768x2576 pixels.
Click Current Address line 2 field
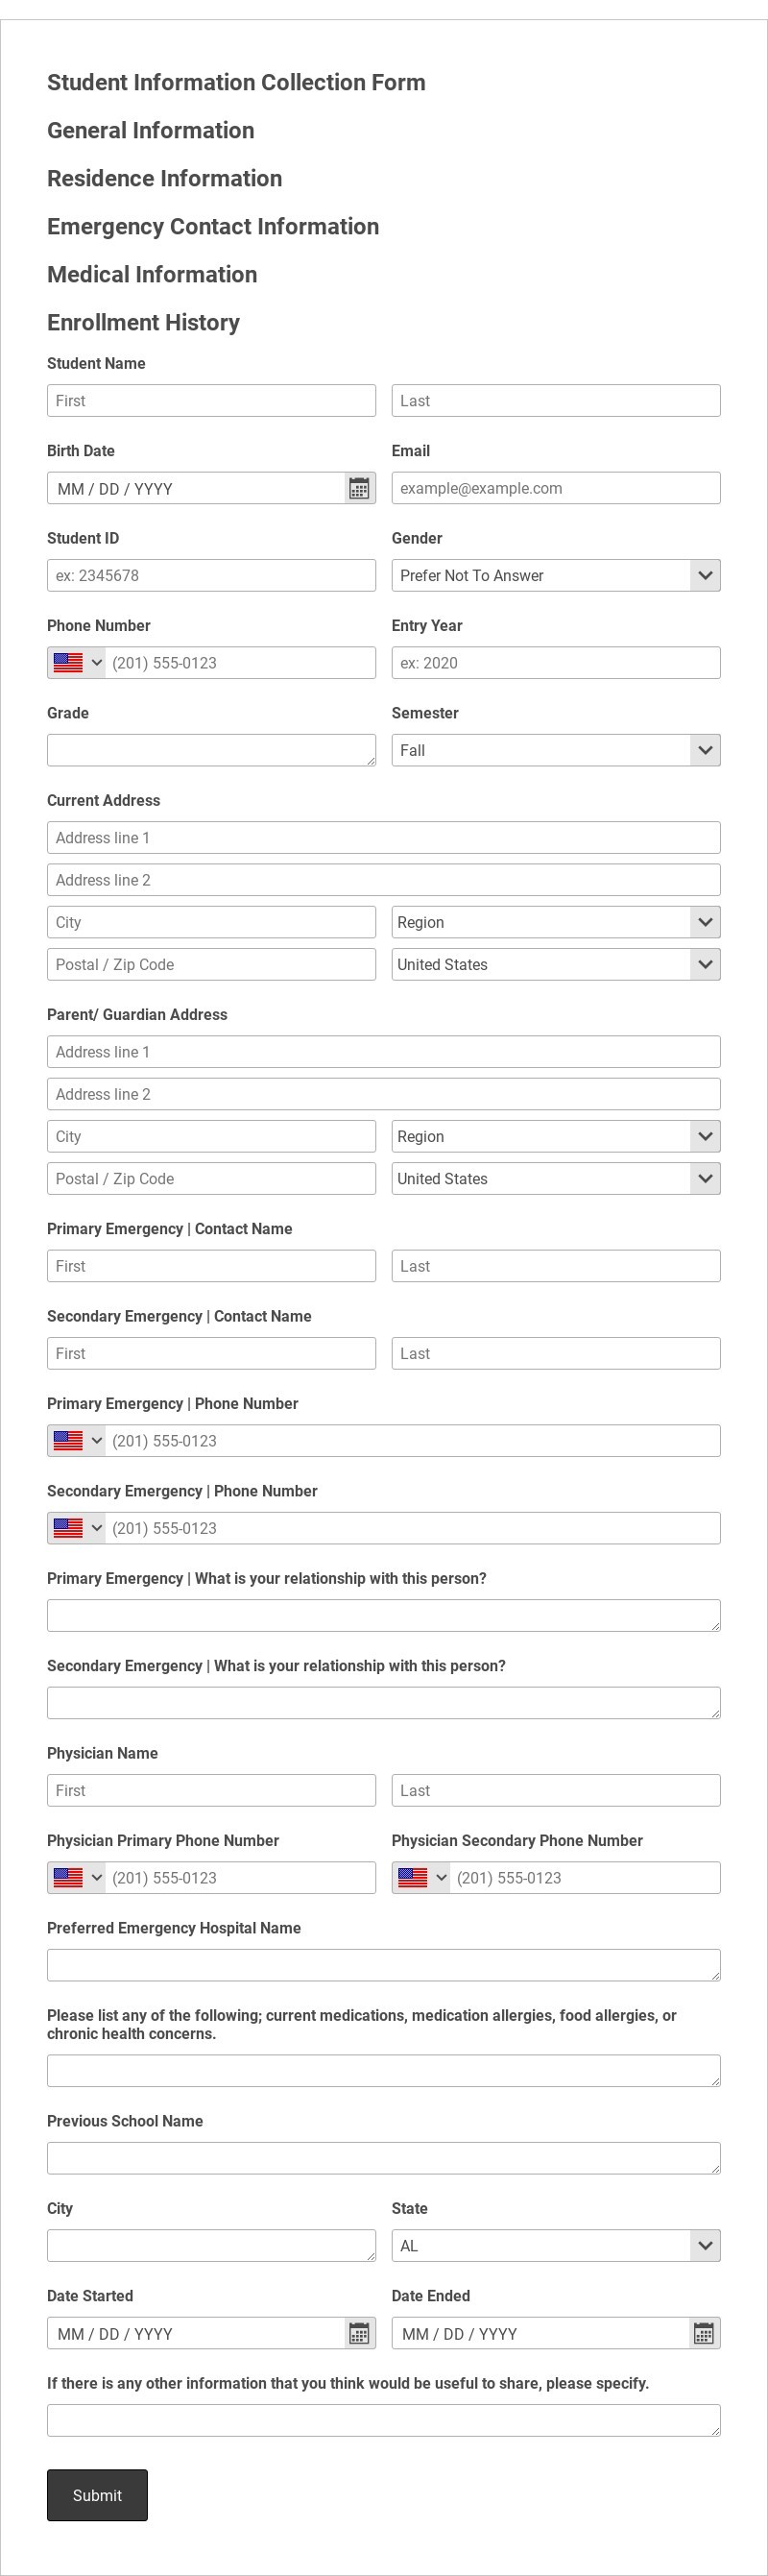(384, 880)
